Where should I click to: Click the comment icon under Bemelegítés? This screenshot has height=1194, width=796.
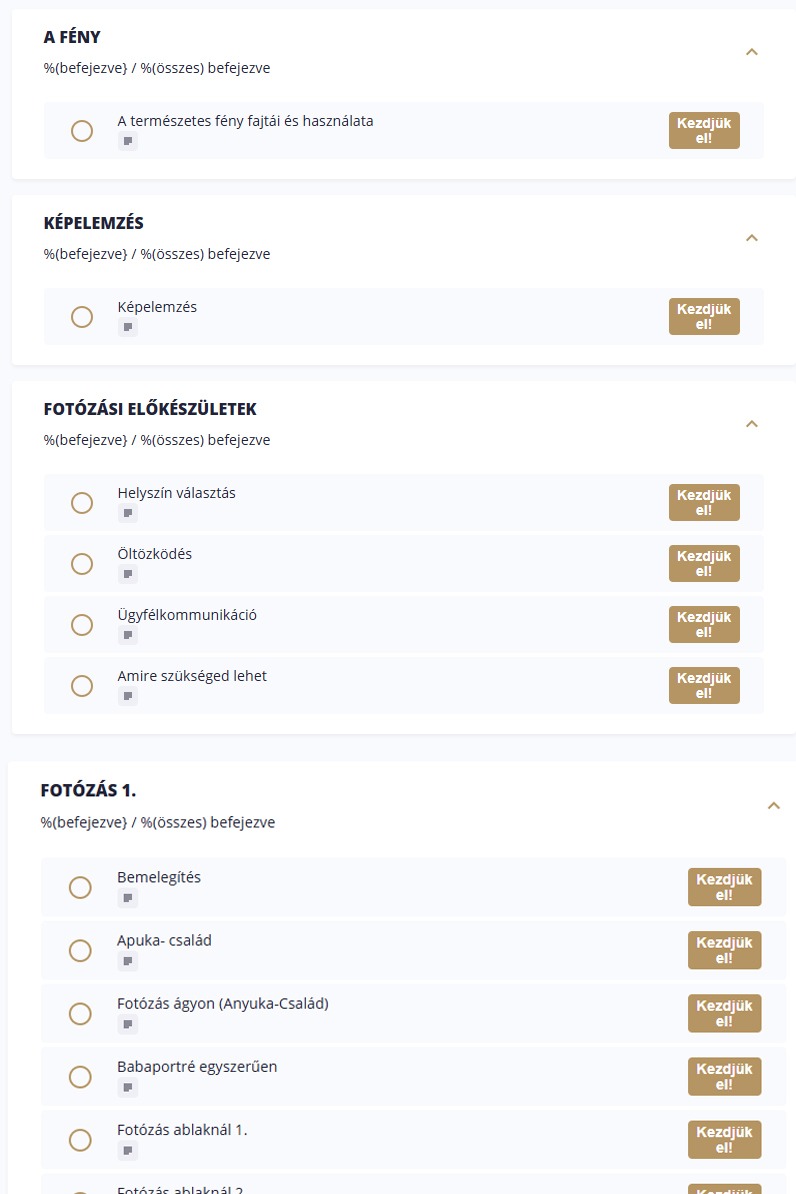tap(127, 898)
